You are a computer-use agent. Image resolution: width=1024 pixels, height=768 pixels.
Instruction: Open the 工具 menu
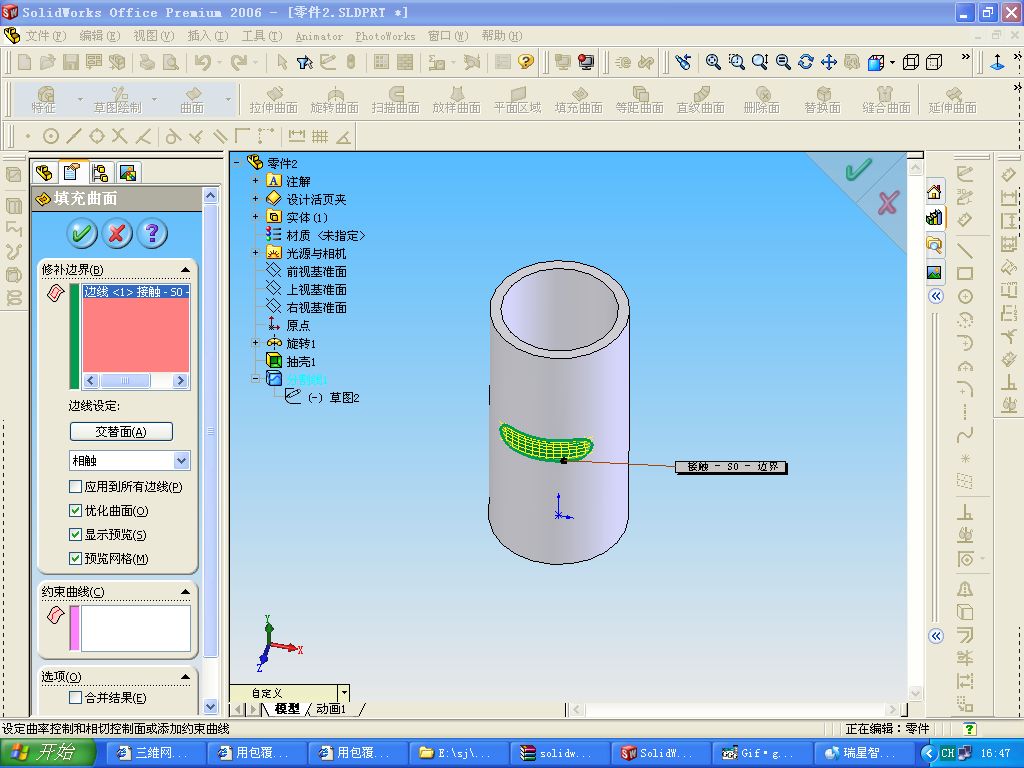click(262, 36)
